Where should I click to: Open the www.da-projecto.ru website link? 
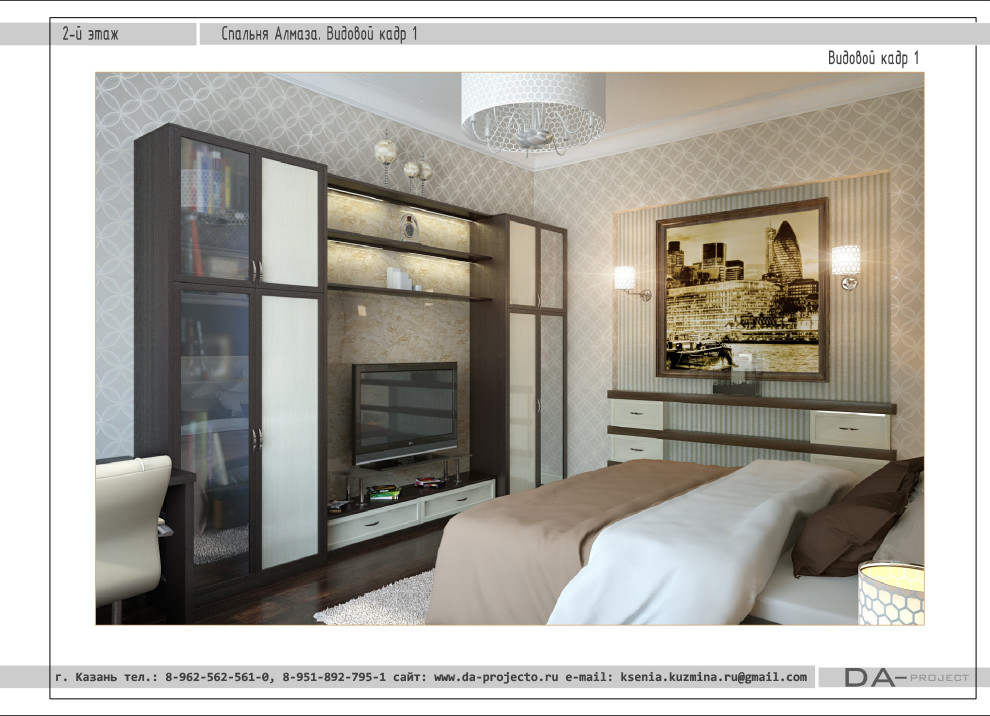coord(495,677)
